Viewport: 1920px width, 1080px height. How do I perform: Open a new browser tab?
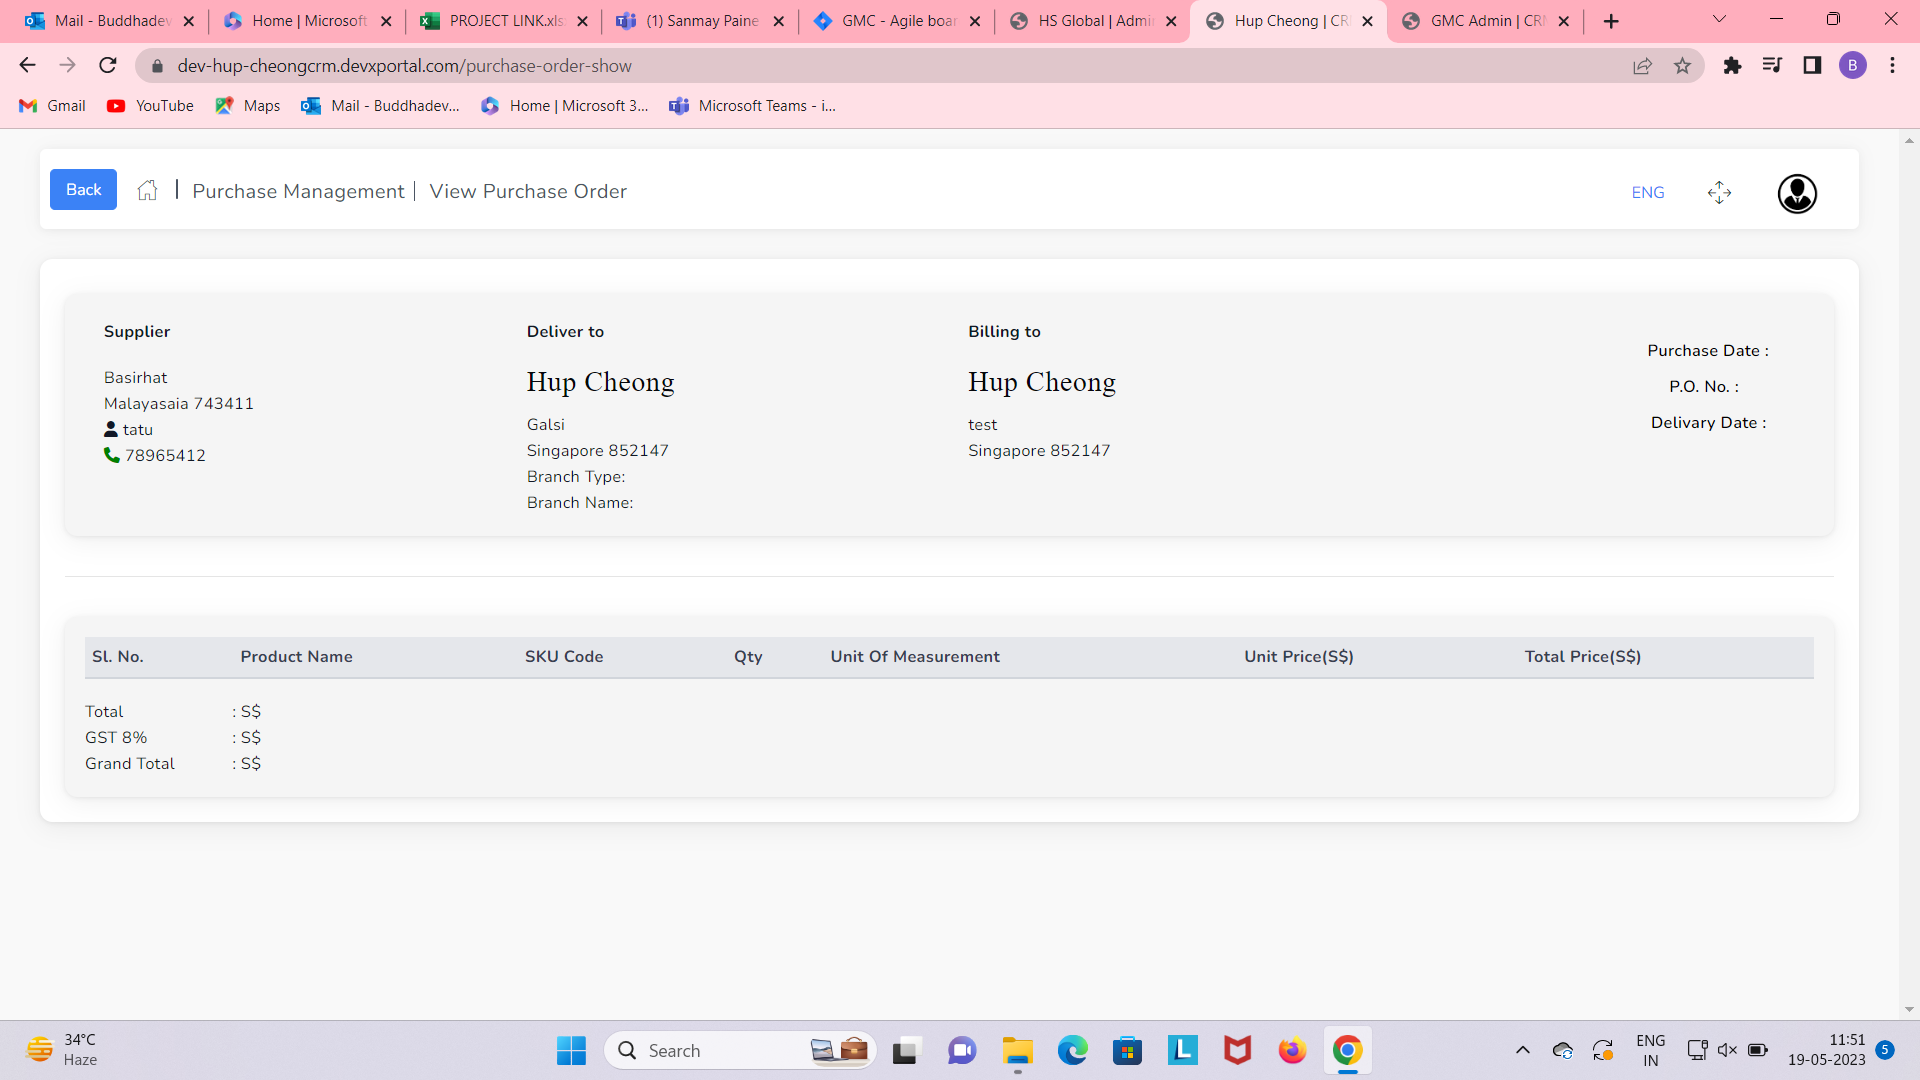1611,21
